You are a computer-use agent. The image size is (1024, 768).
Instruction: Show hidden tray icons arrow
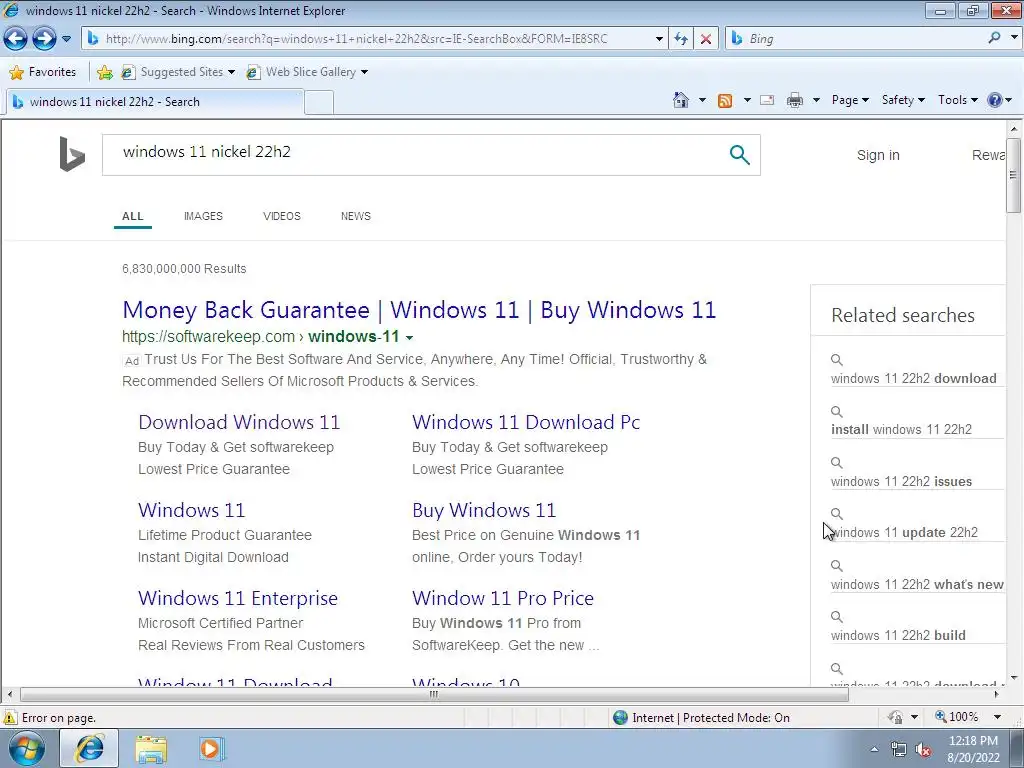874,750
